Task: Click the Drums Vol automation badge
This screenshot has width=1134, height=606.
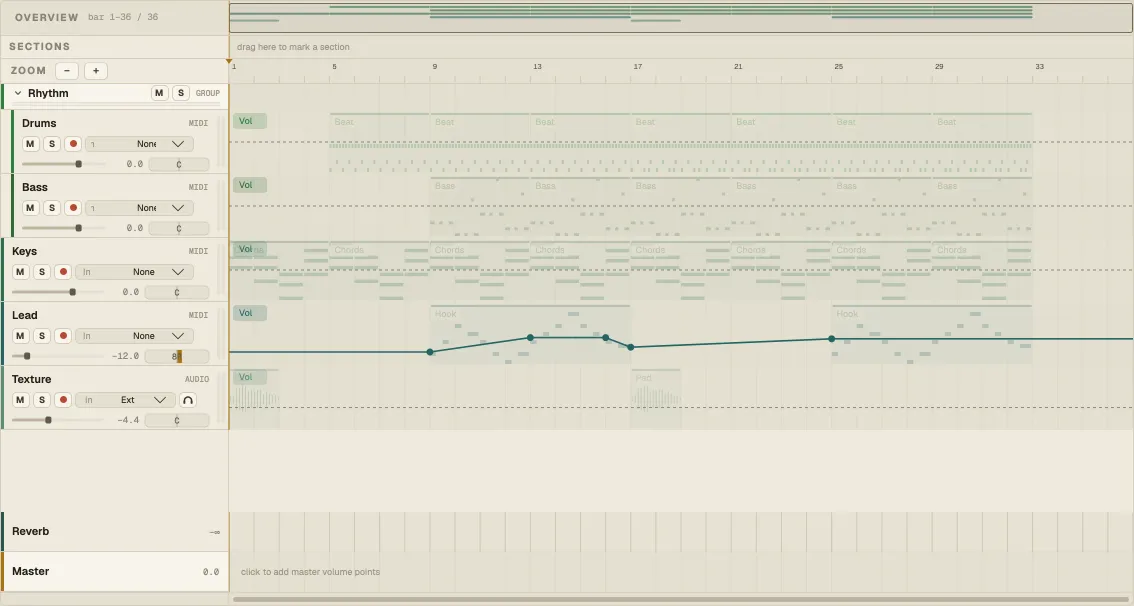Action: click(250, 121)
